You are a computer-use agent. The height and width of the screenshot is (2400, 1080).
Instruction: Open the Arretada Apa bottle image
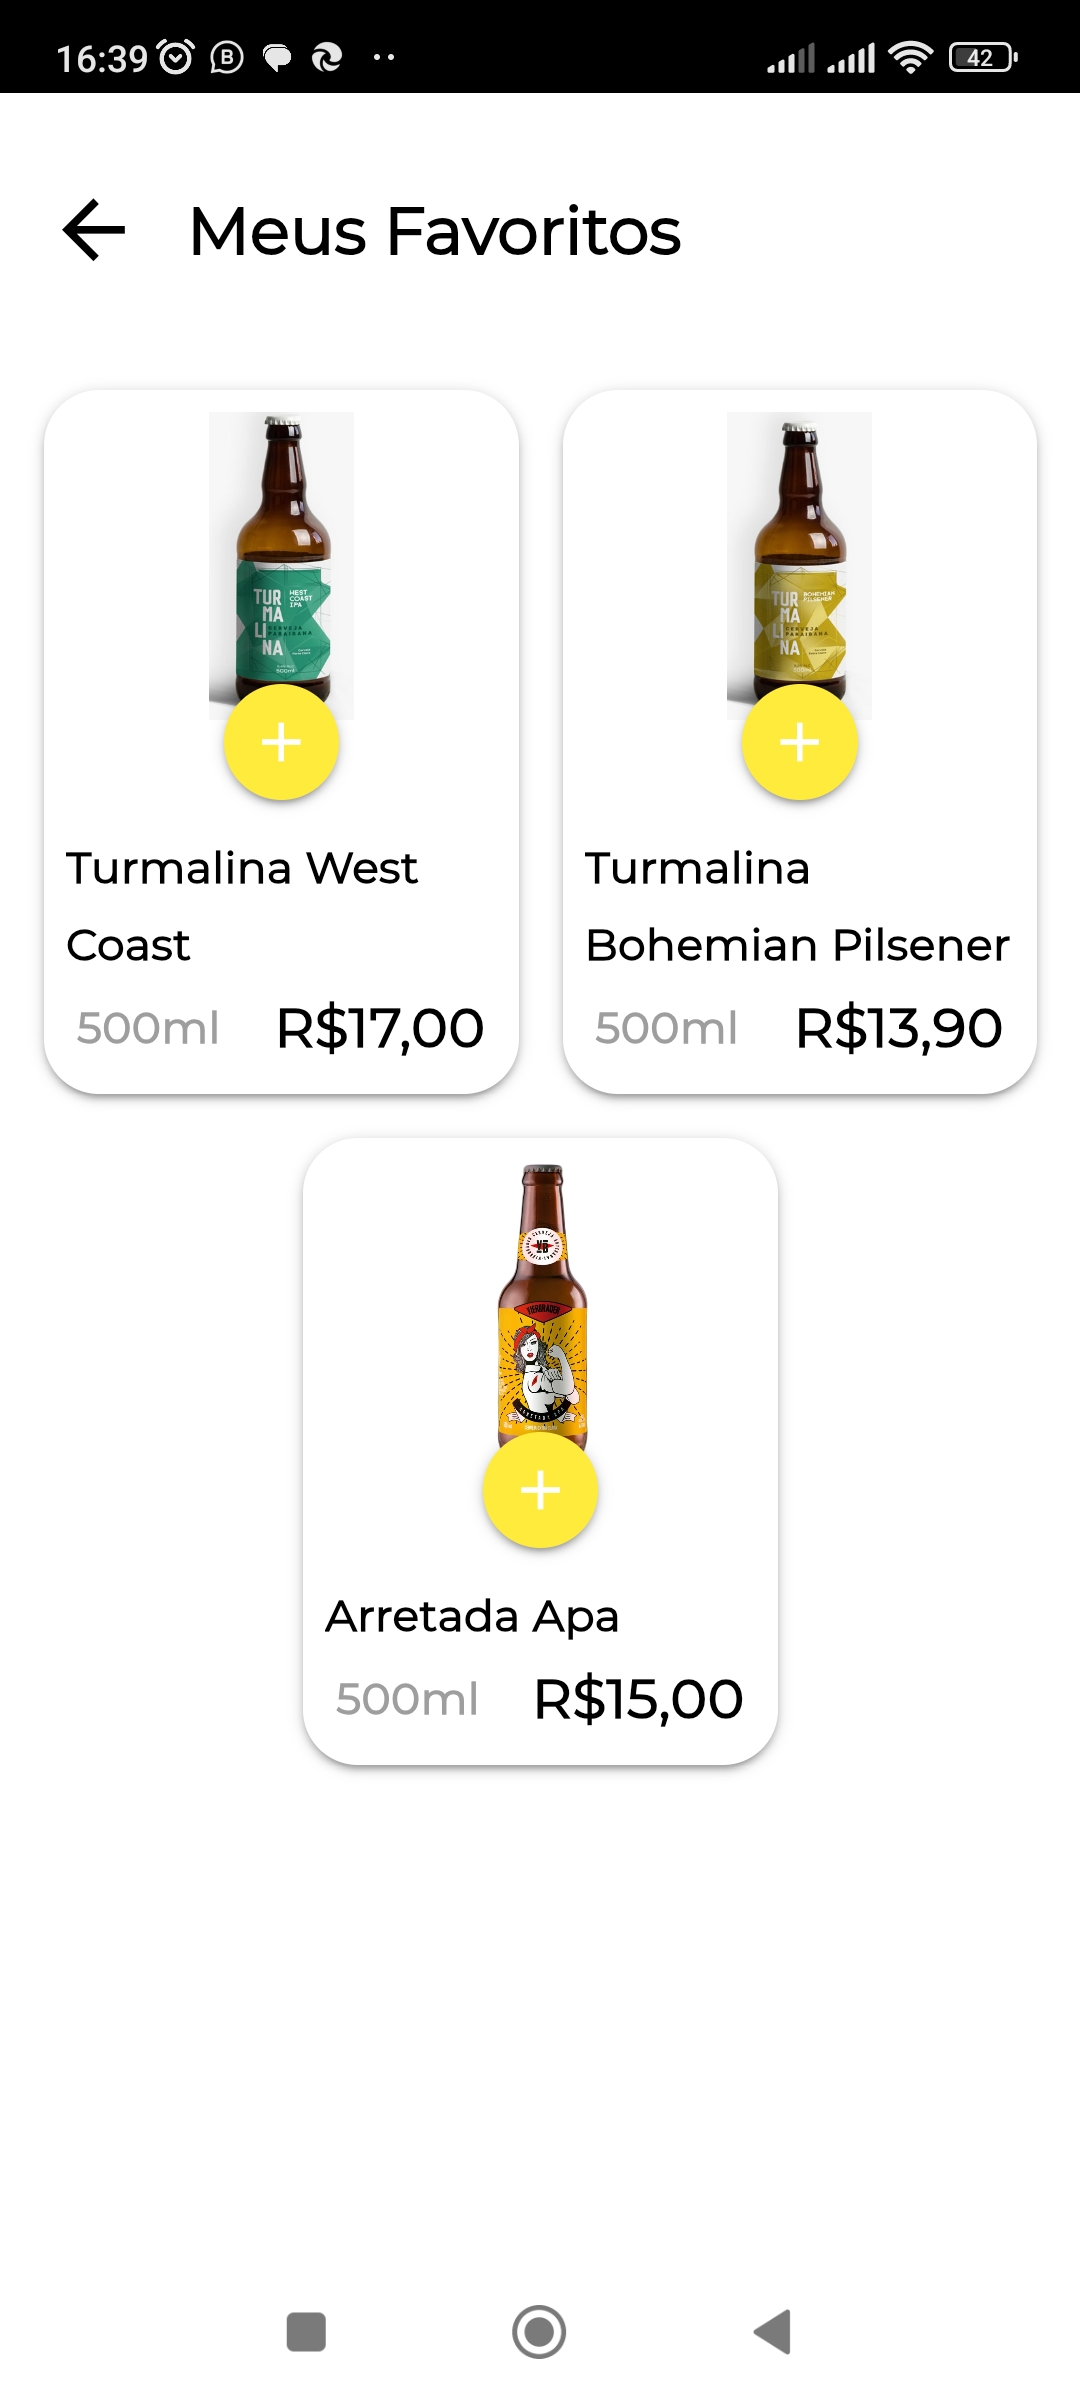click(x=542, y=1300)
